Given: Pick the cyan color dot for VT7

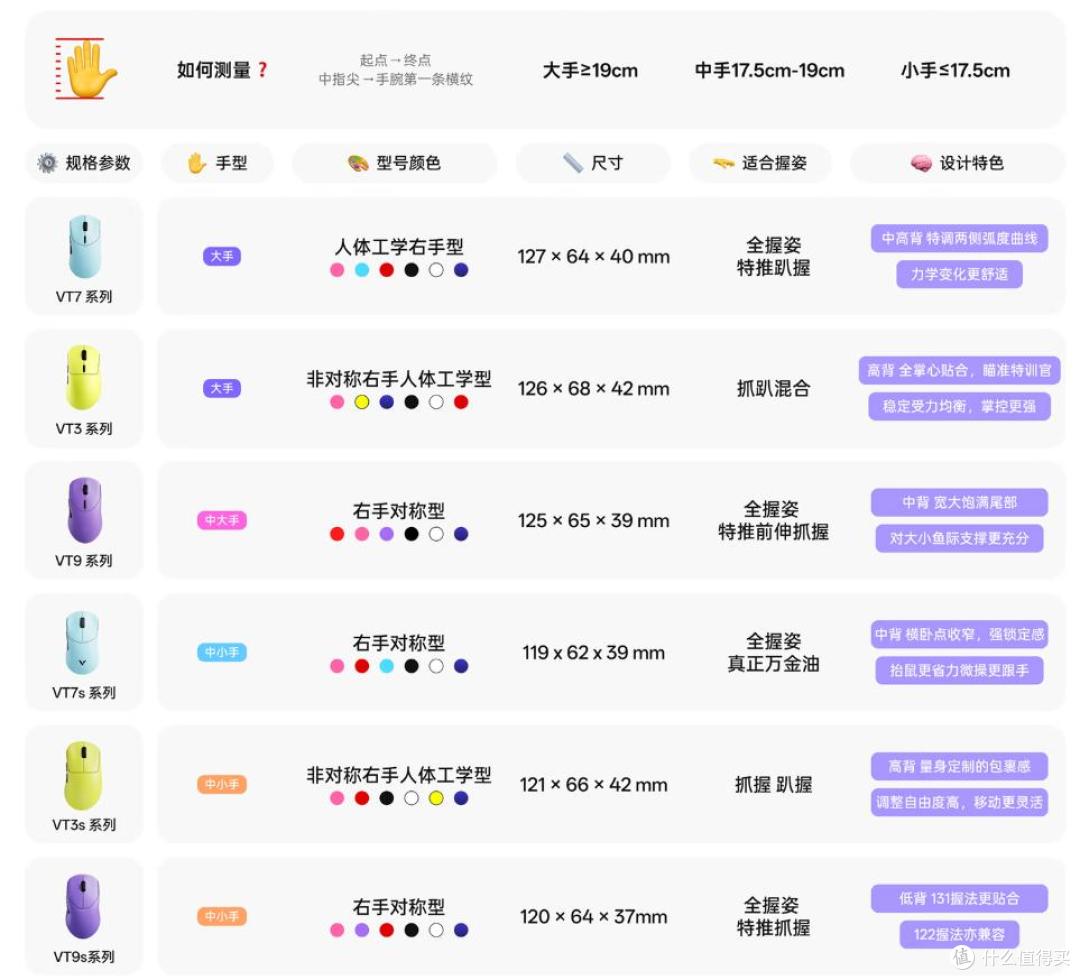Looking at the screenshot, I should pos(362,270).
